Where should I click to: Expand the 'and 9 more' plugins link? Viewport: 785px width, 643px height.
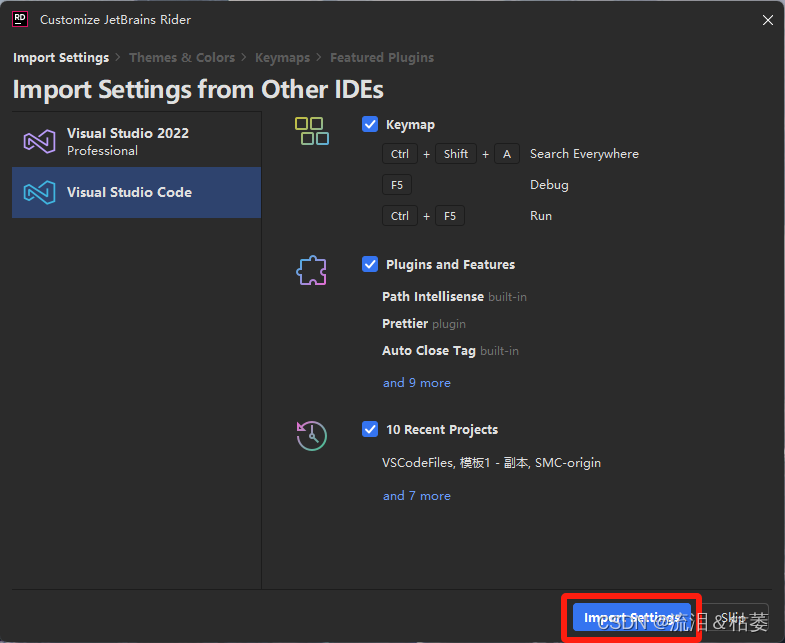click(x=417, y=383)
